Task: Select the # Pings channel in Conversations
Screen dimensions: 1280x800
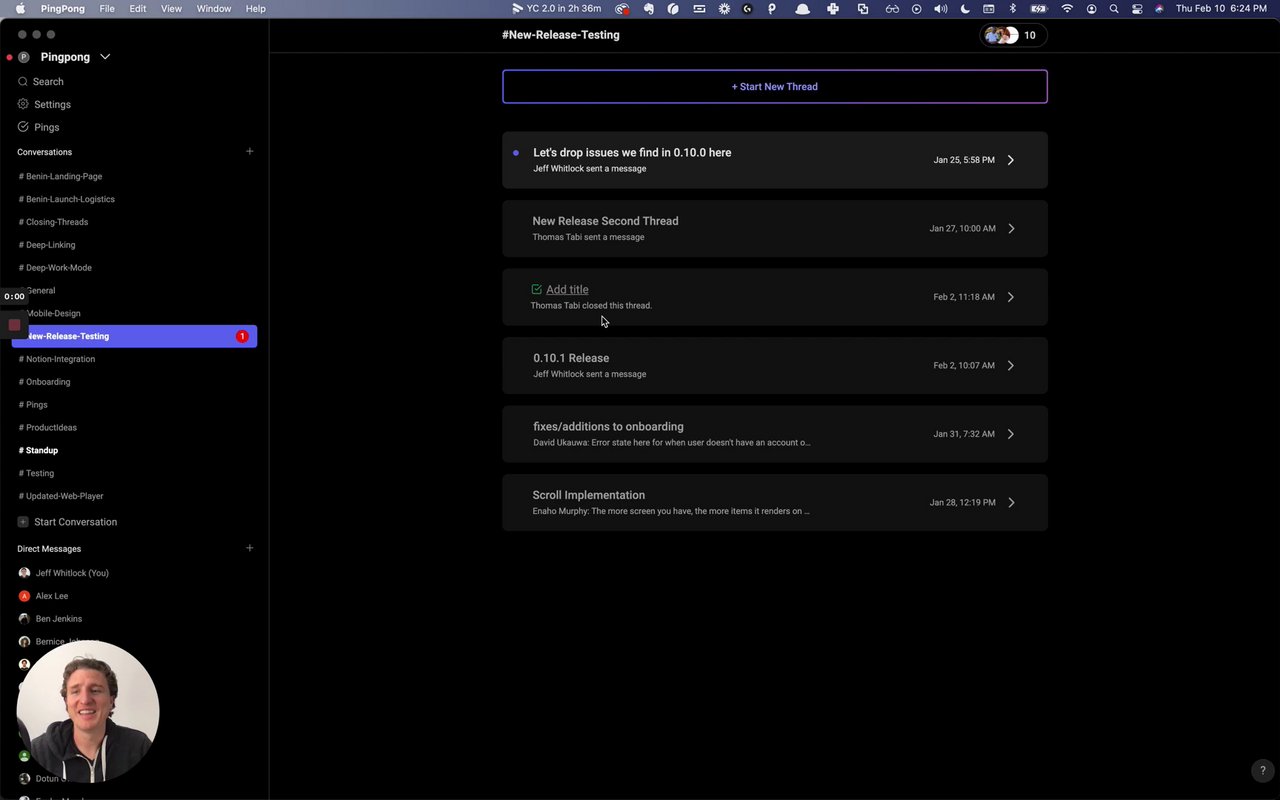Action: (x=33, y=405)
